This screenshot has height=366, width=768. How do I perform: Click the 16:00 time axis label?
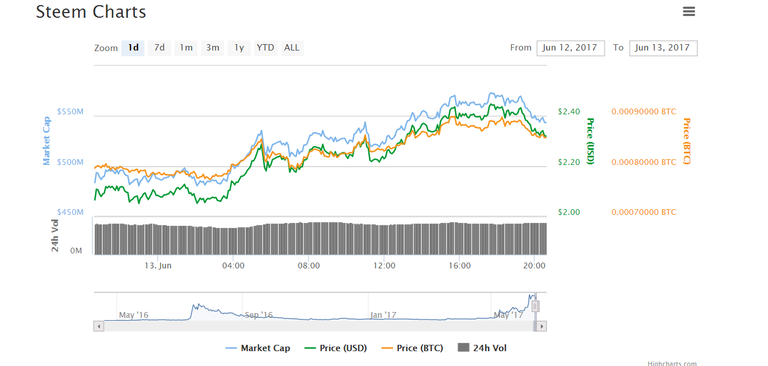click(x=459, y=266)
